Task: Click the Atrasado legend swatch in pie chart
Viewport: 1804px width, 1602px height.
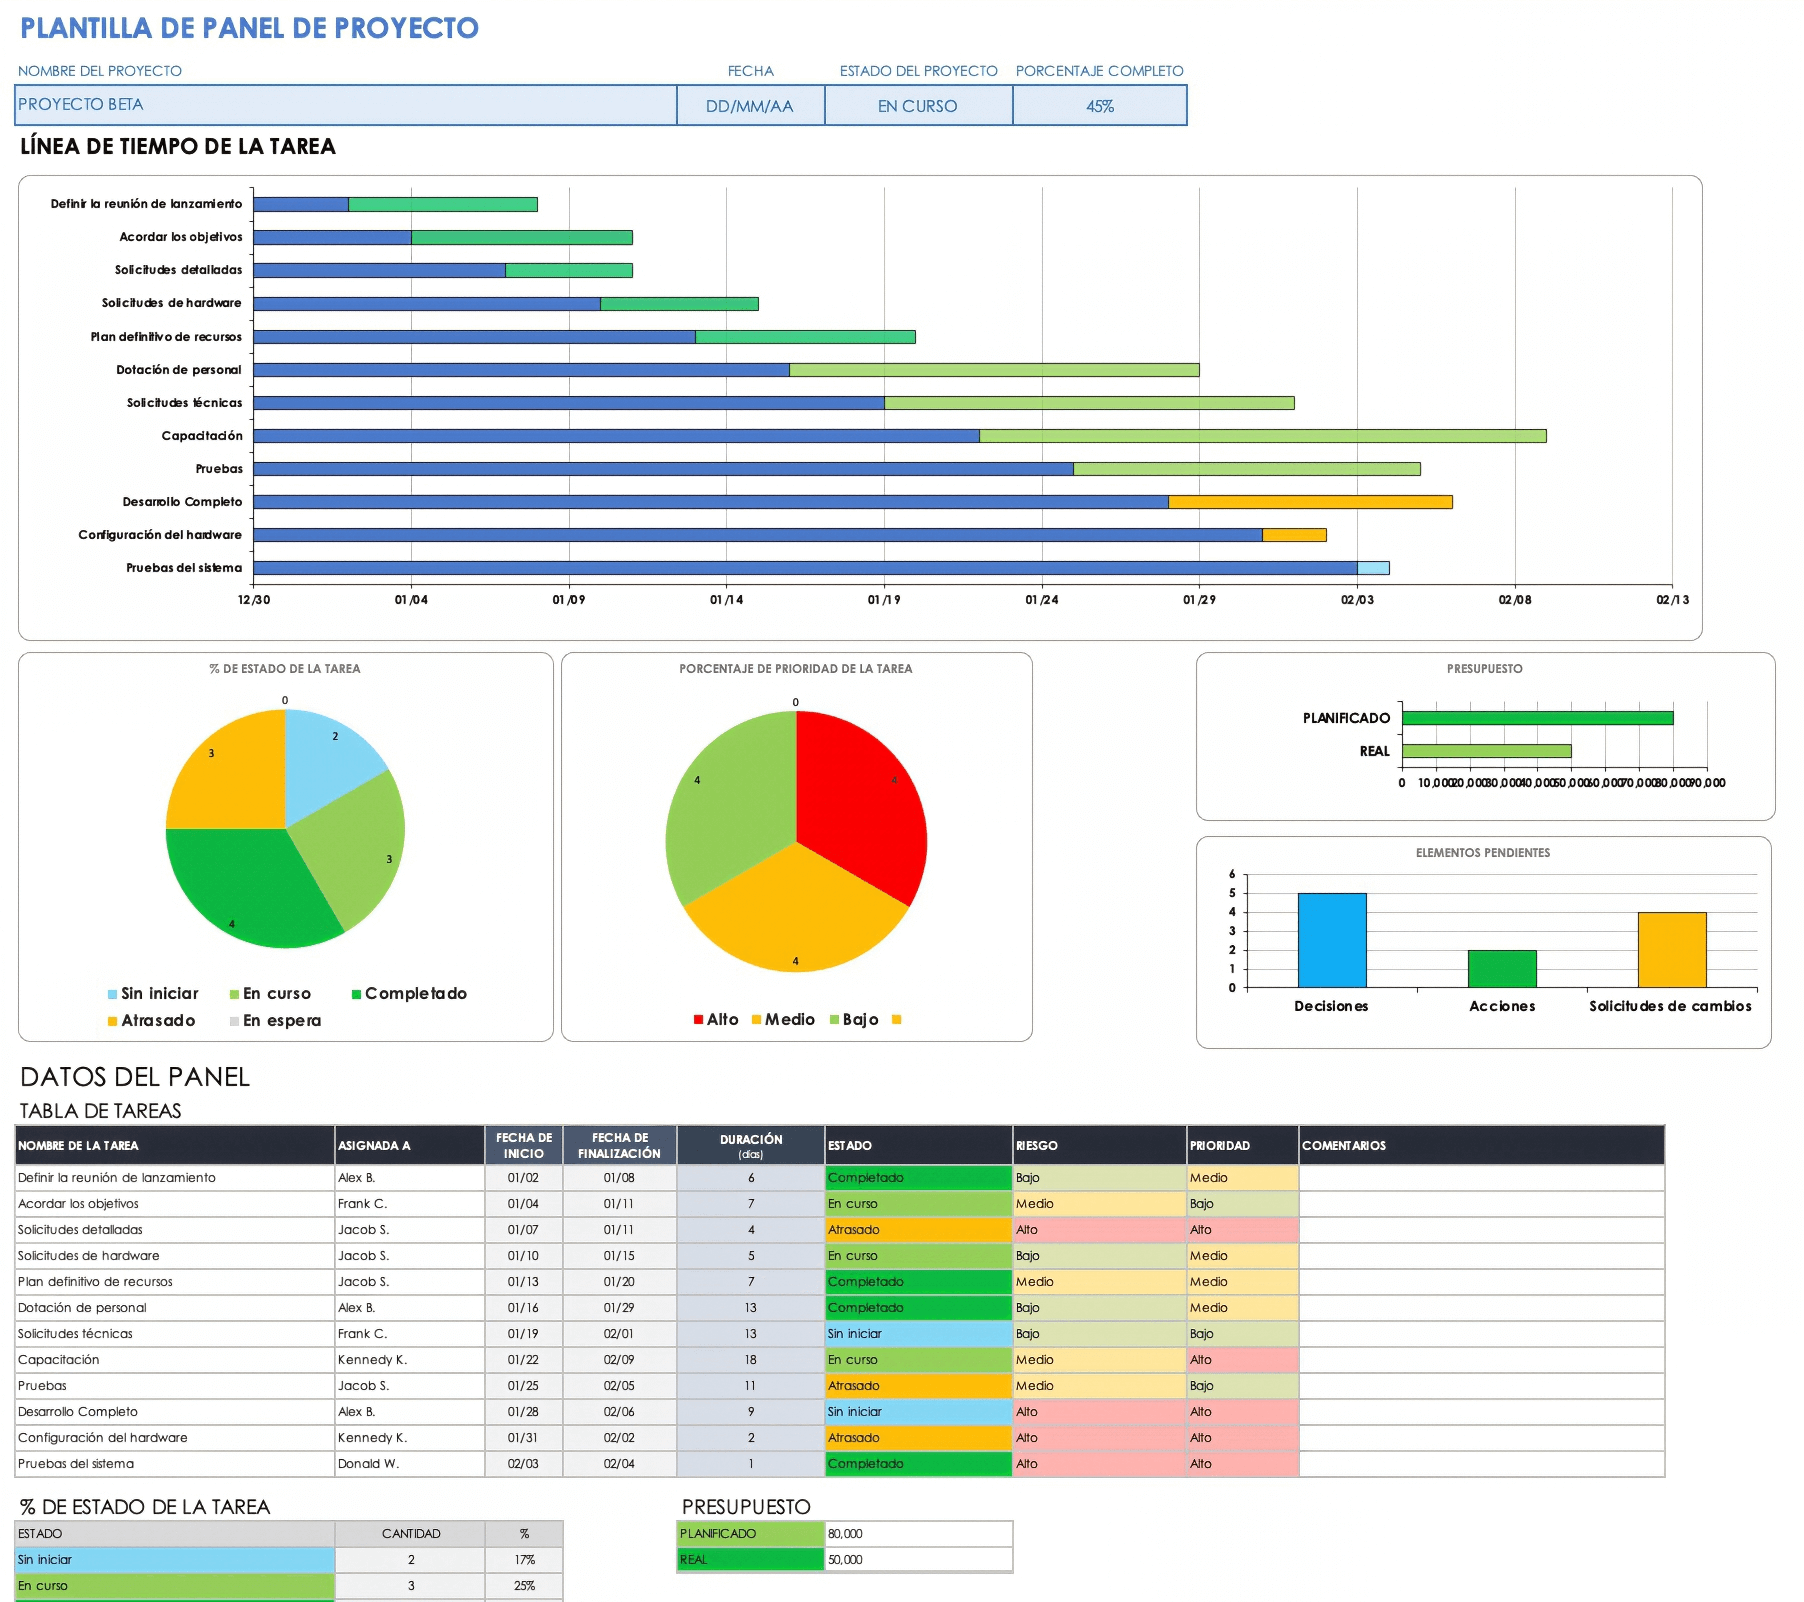Action: tap(113, 1021)
